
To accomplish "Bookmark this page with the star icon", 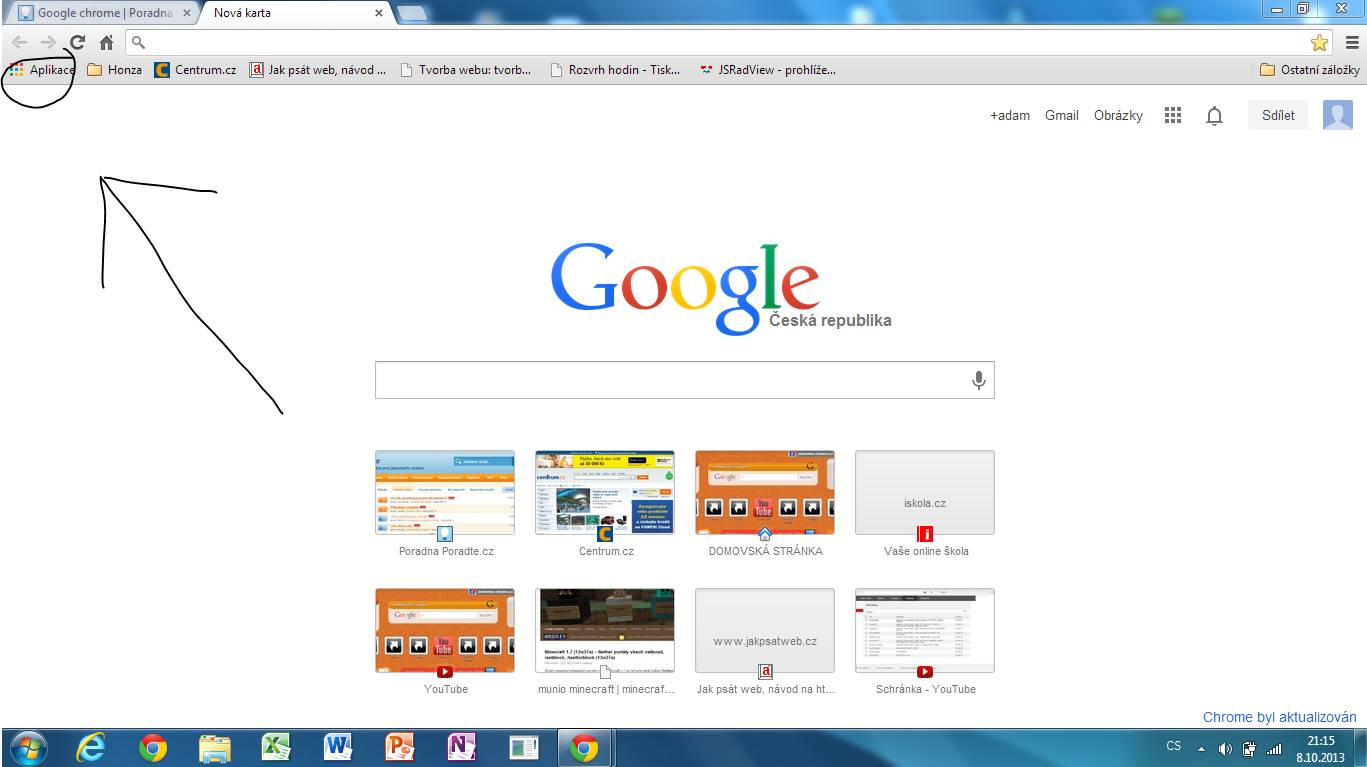I will click(1319, 43).
